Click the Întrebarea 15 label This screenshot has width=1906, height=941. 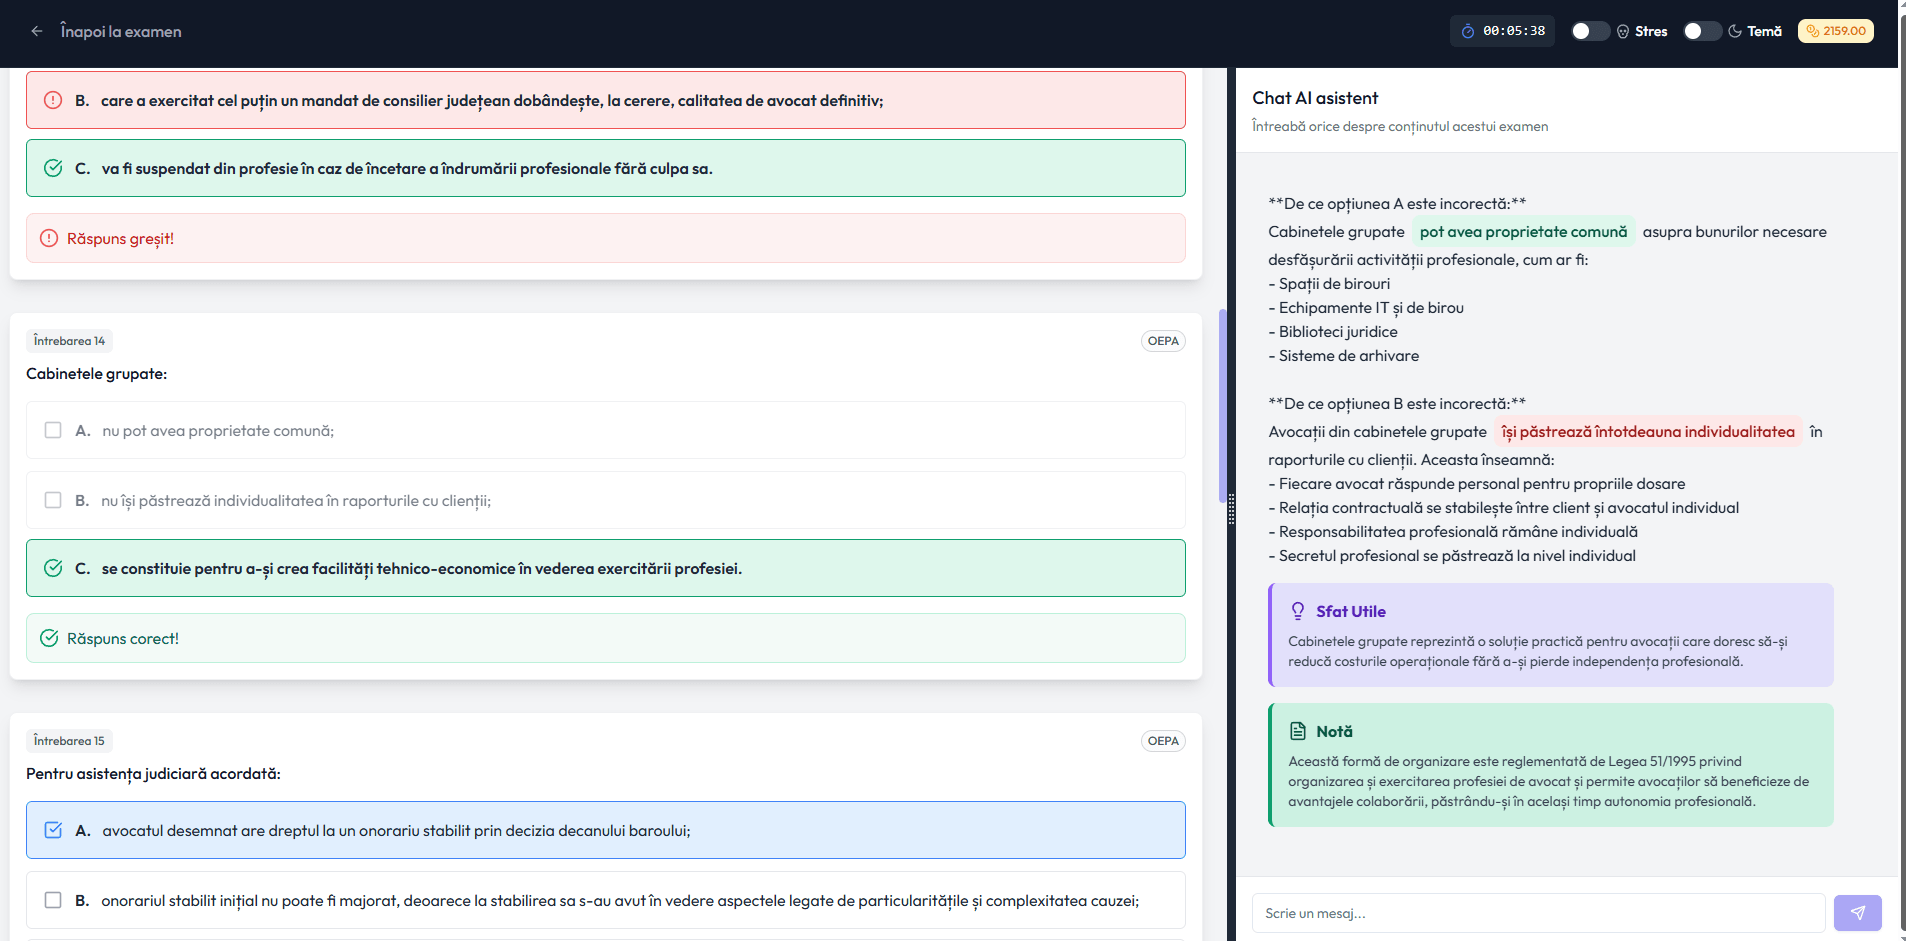coord(69,741)
